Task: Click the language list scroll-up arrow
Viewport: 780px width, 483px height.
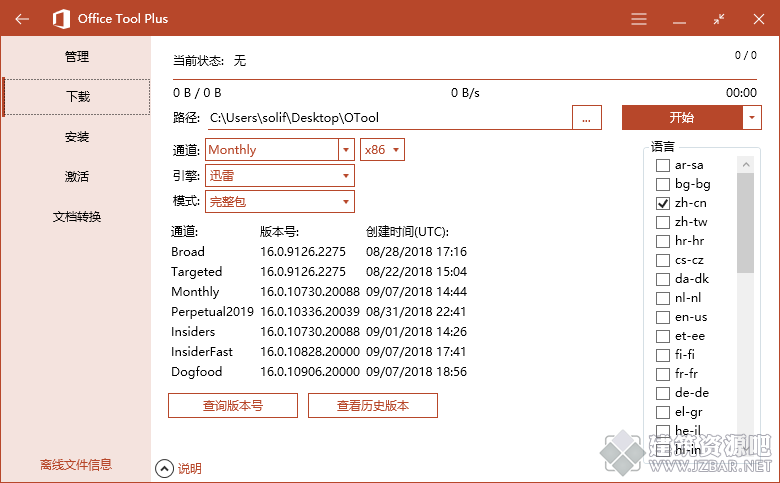Action: click(x=745, y=165)
